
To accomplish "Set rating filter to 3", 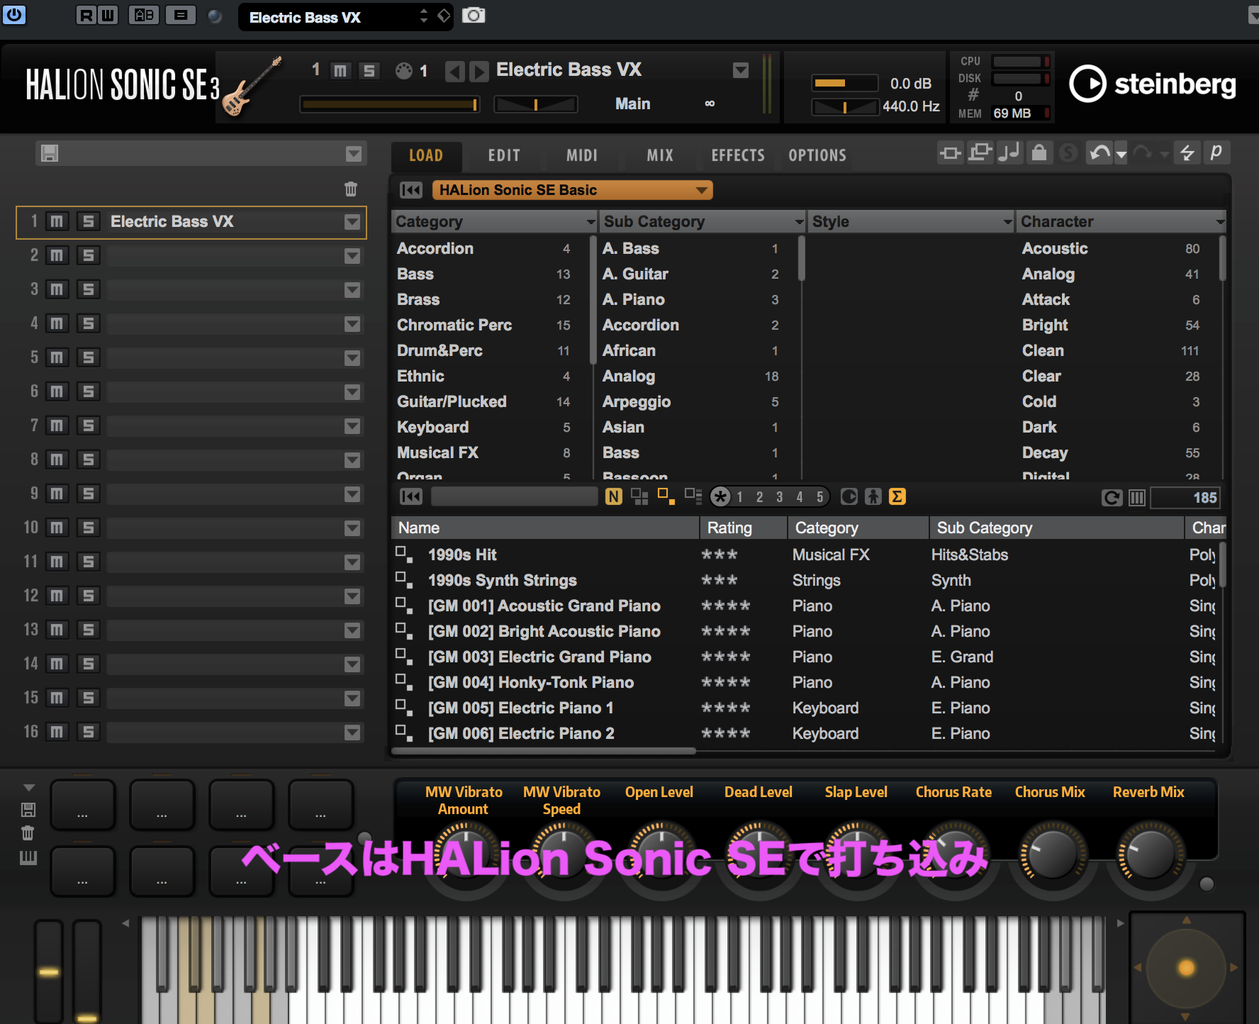I will pyautogui.click(x=779, y=497).
